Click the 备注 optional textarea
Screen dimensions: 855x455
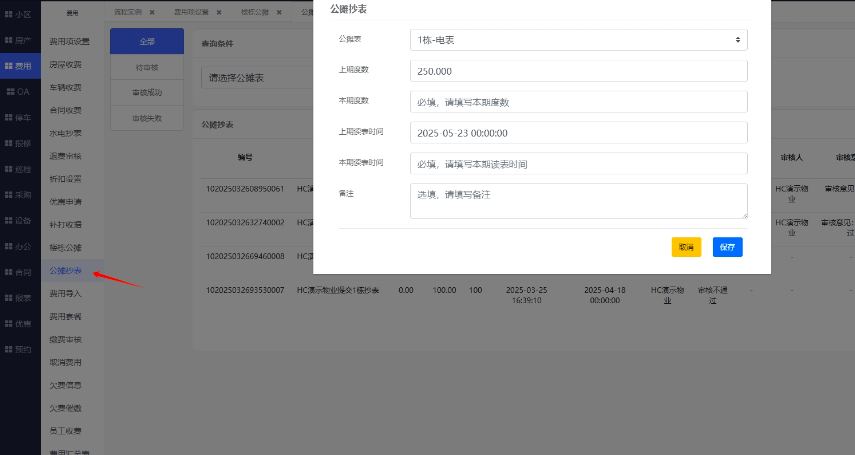[579, 201]
